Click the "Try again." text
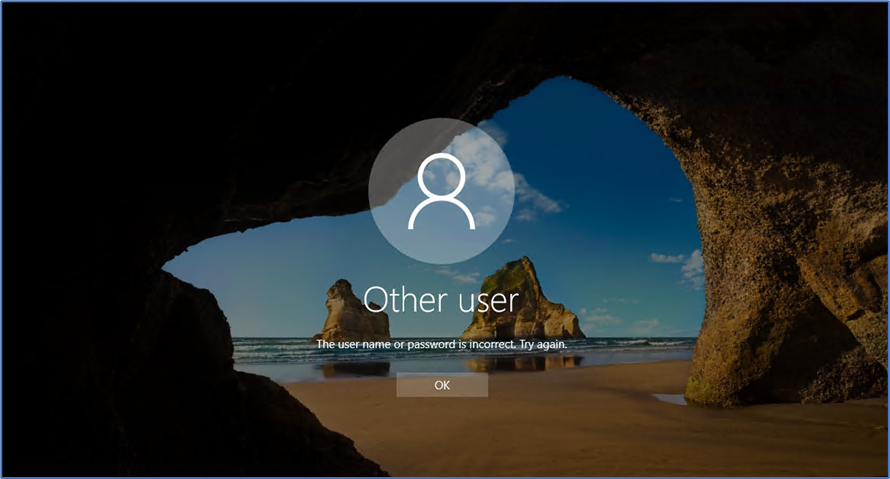890x479 pixels. pyautogui.click(x=541, y=344)
